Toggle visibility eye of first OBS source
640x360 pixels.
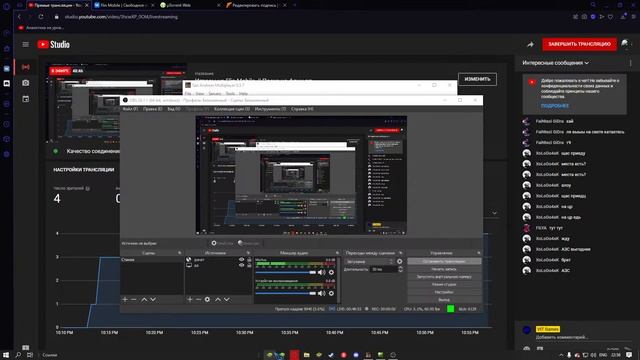[x=241, y=260]
